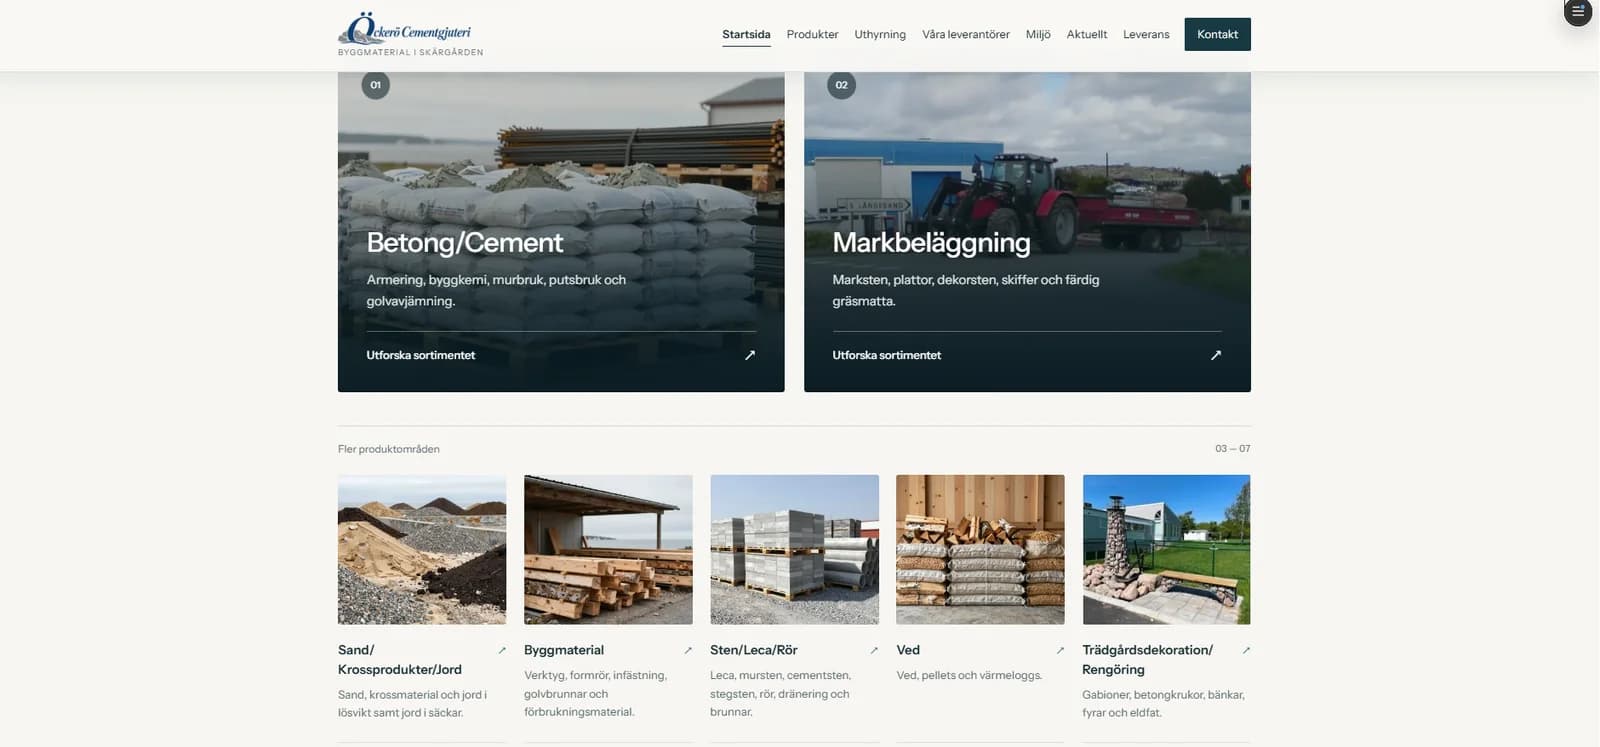Click text 'Armering, byggkemi, murbruk, putsbruk och golvavjämning.'
This screenshot has height=747, width=1600.
coord(496,290)
